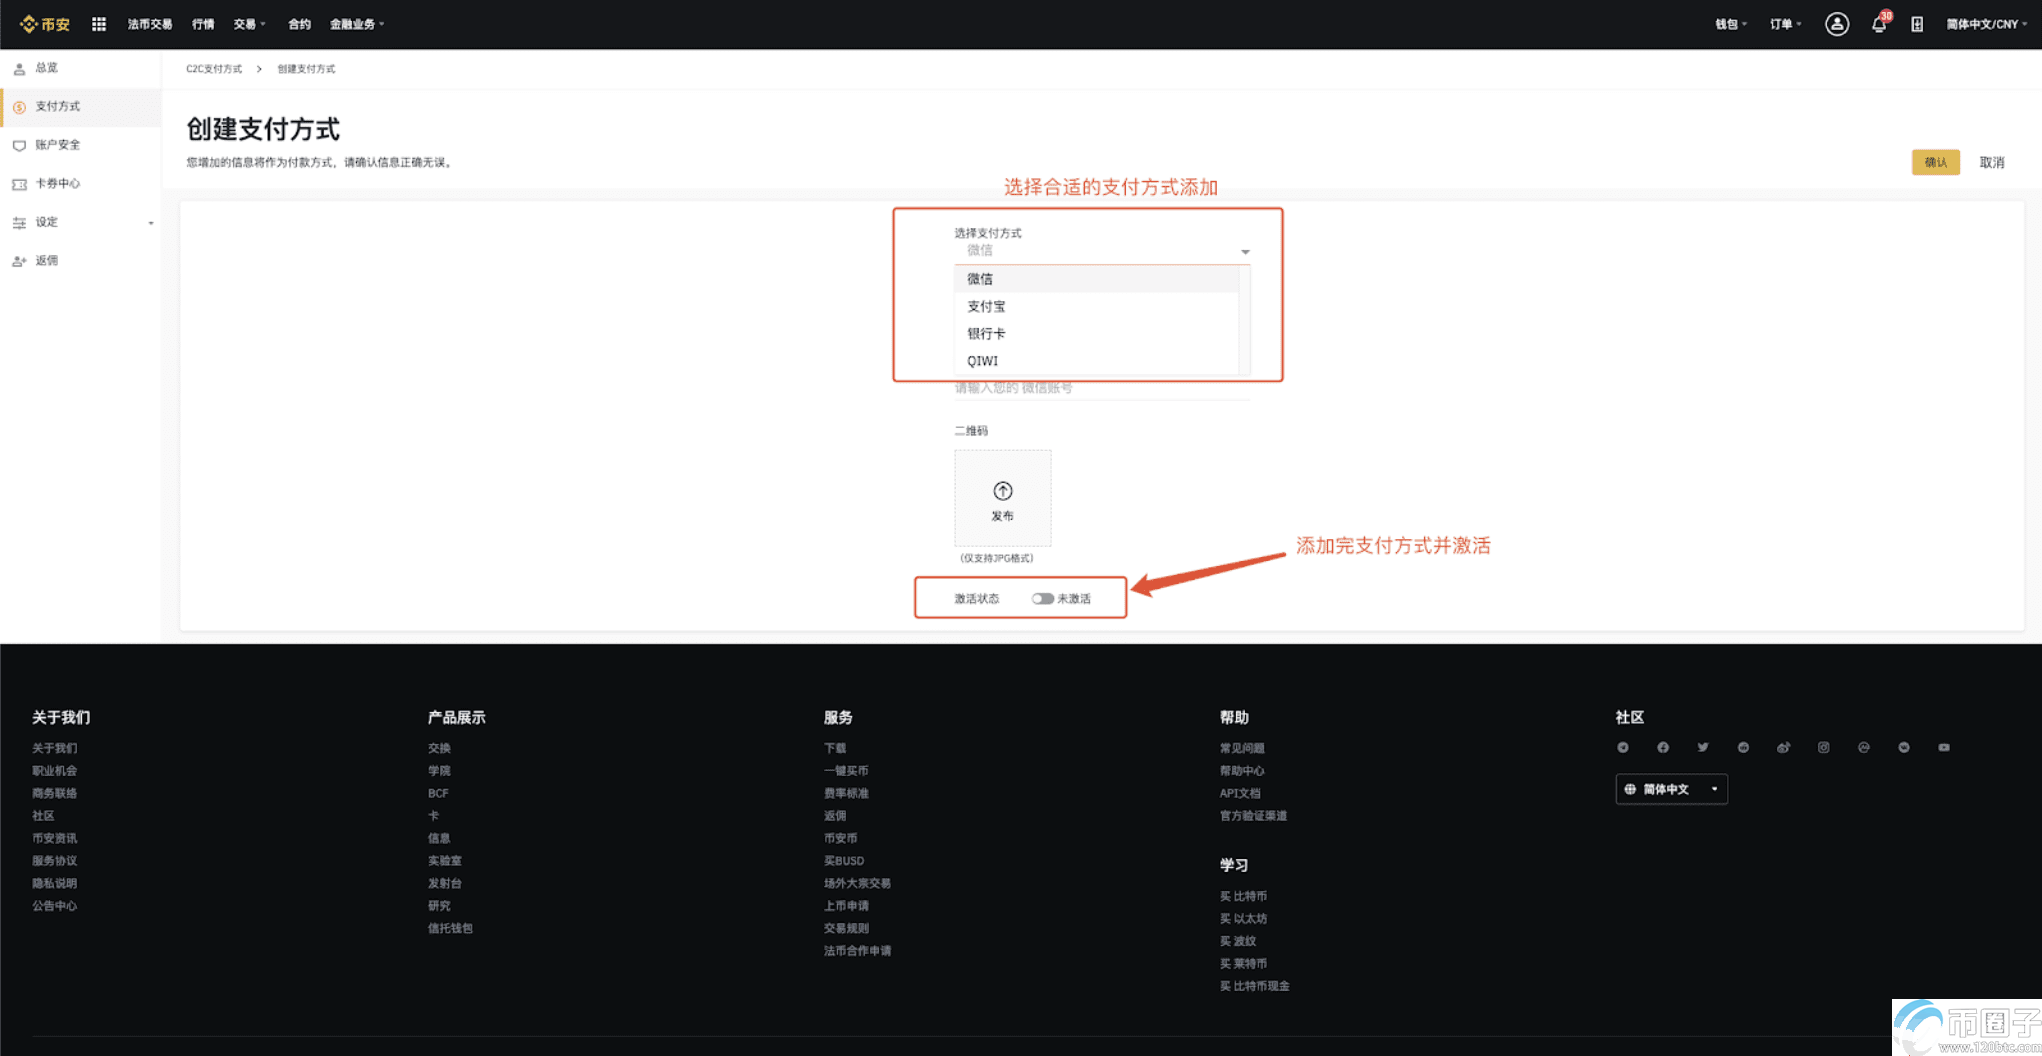Viewport: 2042px width, 1056px height.
Task: Click the 微信账号 input field
Action: point(1102,388)
